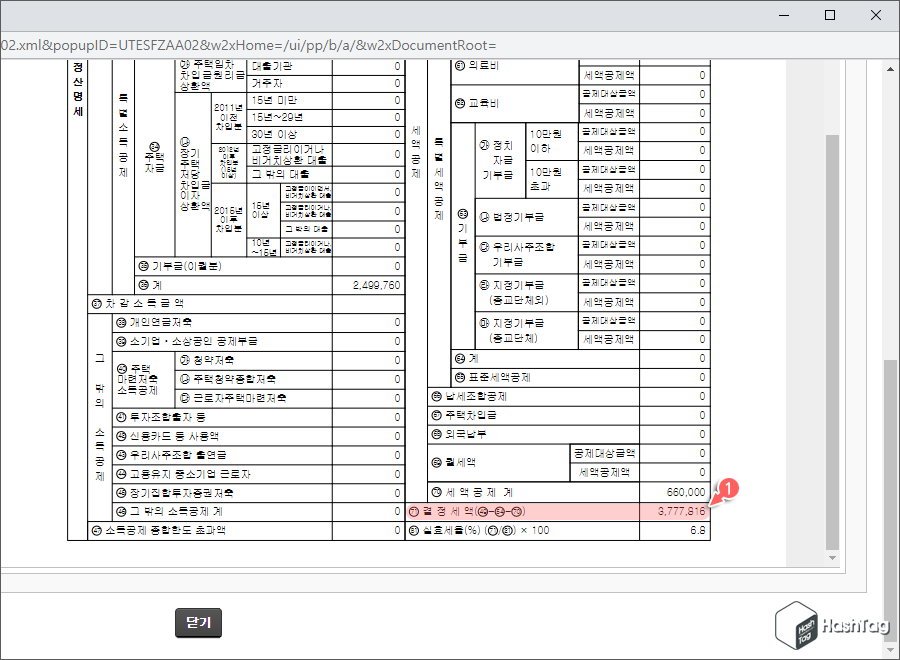Select the 월세액 공제대상금액 label
Screen dimensions: 900x660
click(604, 453)
